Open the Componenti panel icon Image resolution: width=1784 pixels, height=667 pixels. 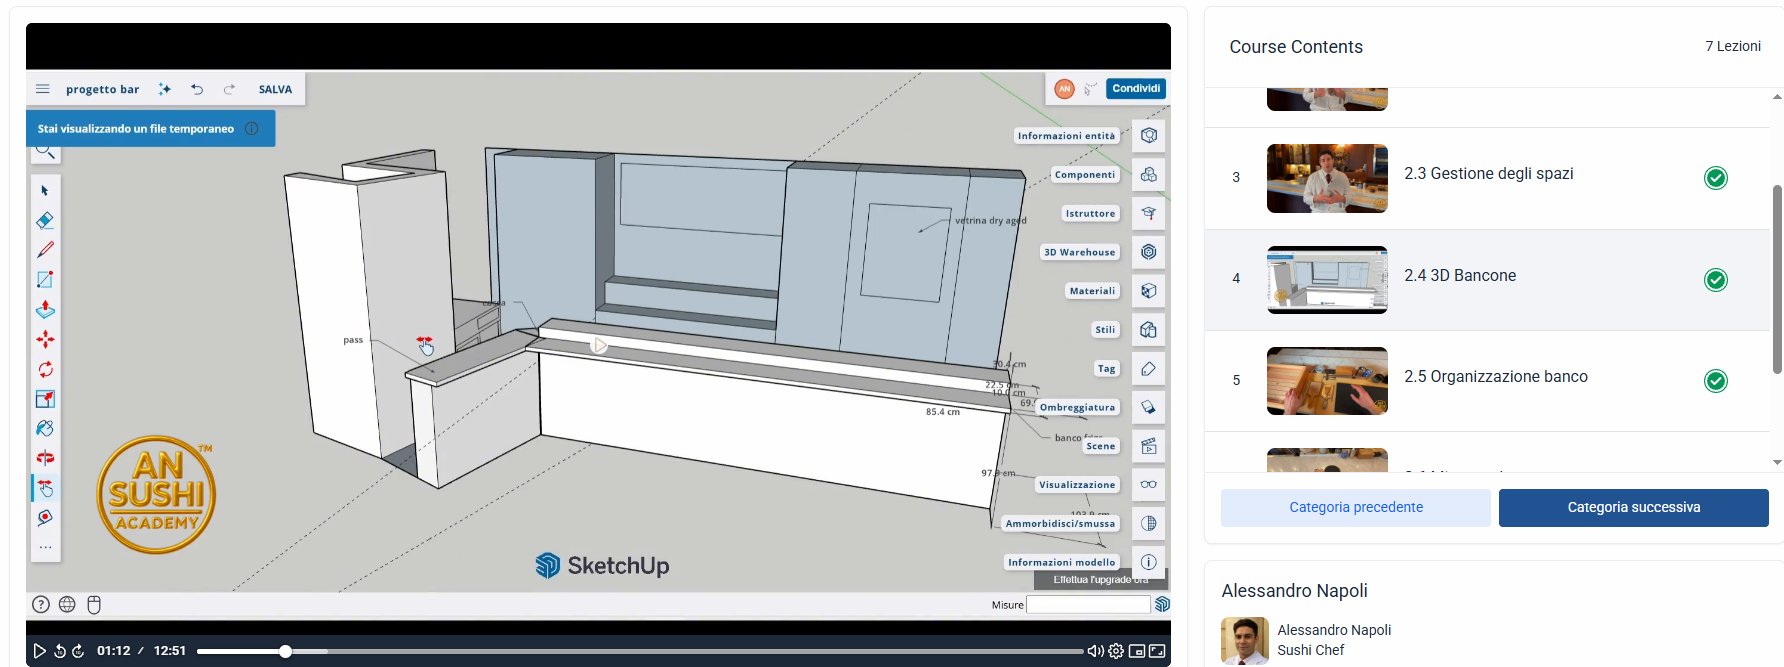click(1149, 175)
